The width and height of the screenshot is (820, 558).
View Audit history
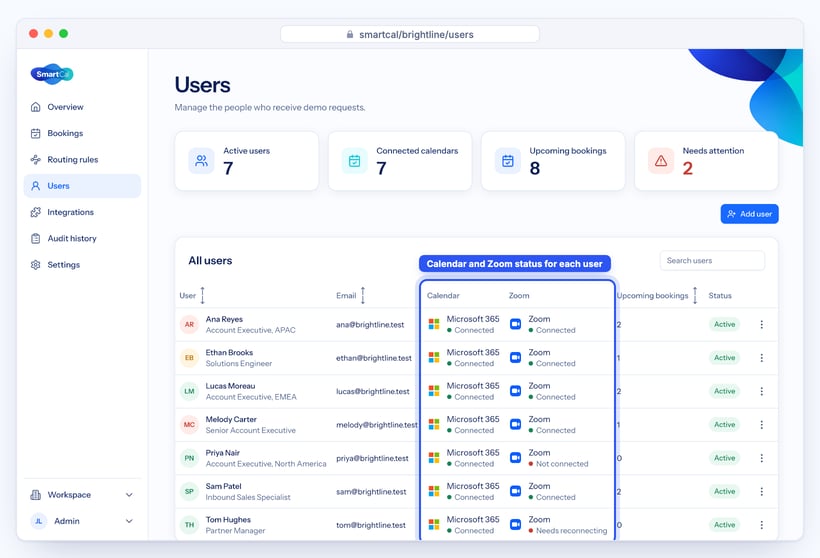(x=82, y=238)
